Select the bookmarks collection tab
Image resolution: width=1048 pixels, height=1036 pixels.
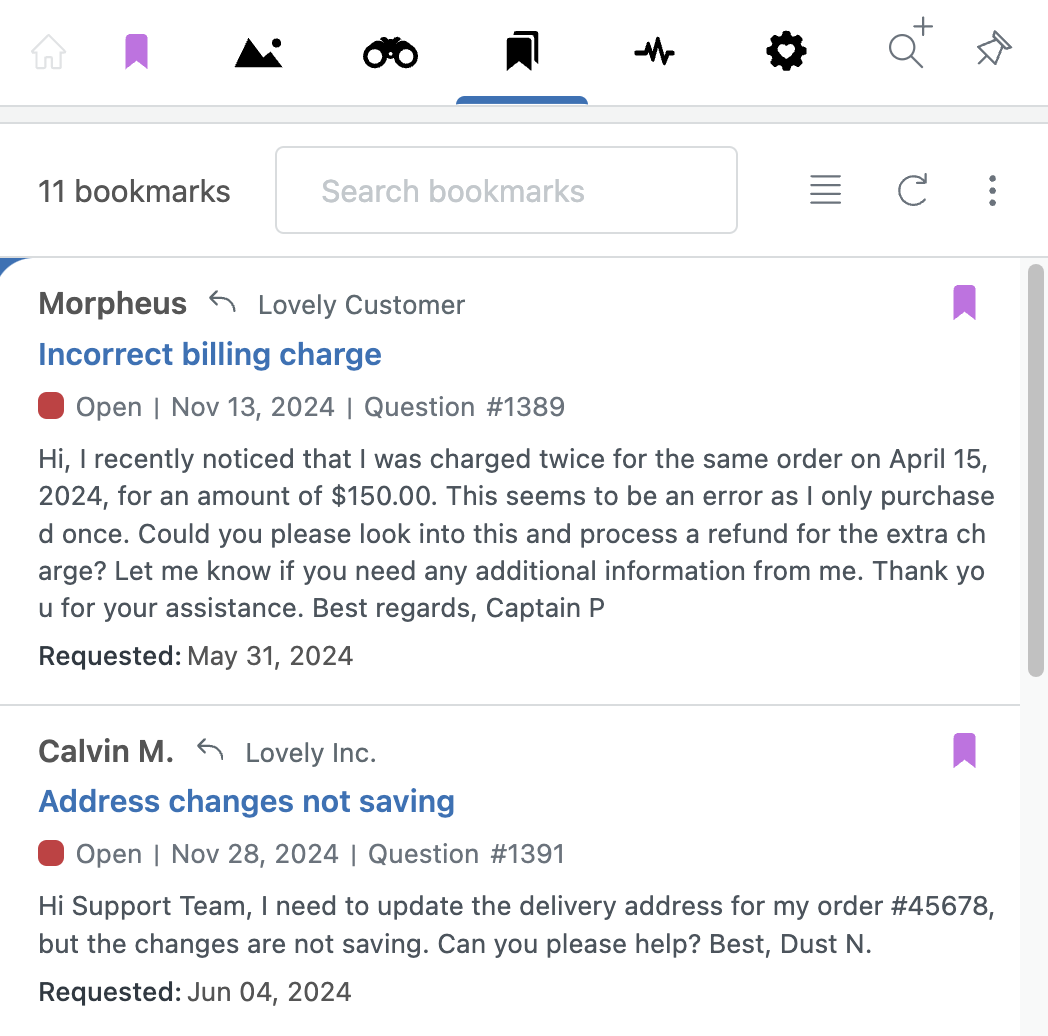[522, 51]
